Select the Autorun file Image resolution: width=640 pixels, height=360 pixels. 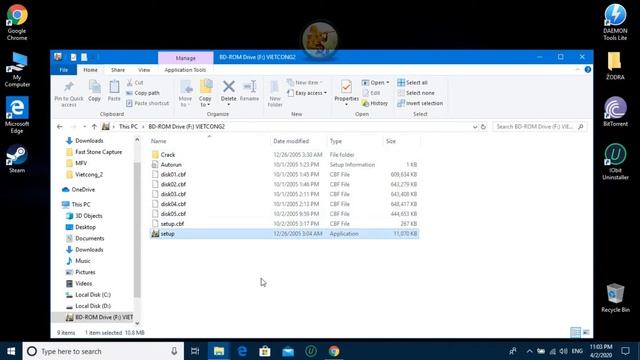[171, 165]
